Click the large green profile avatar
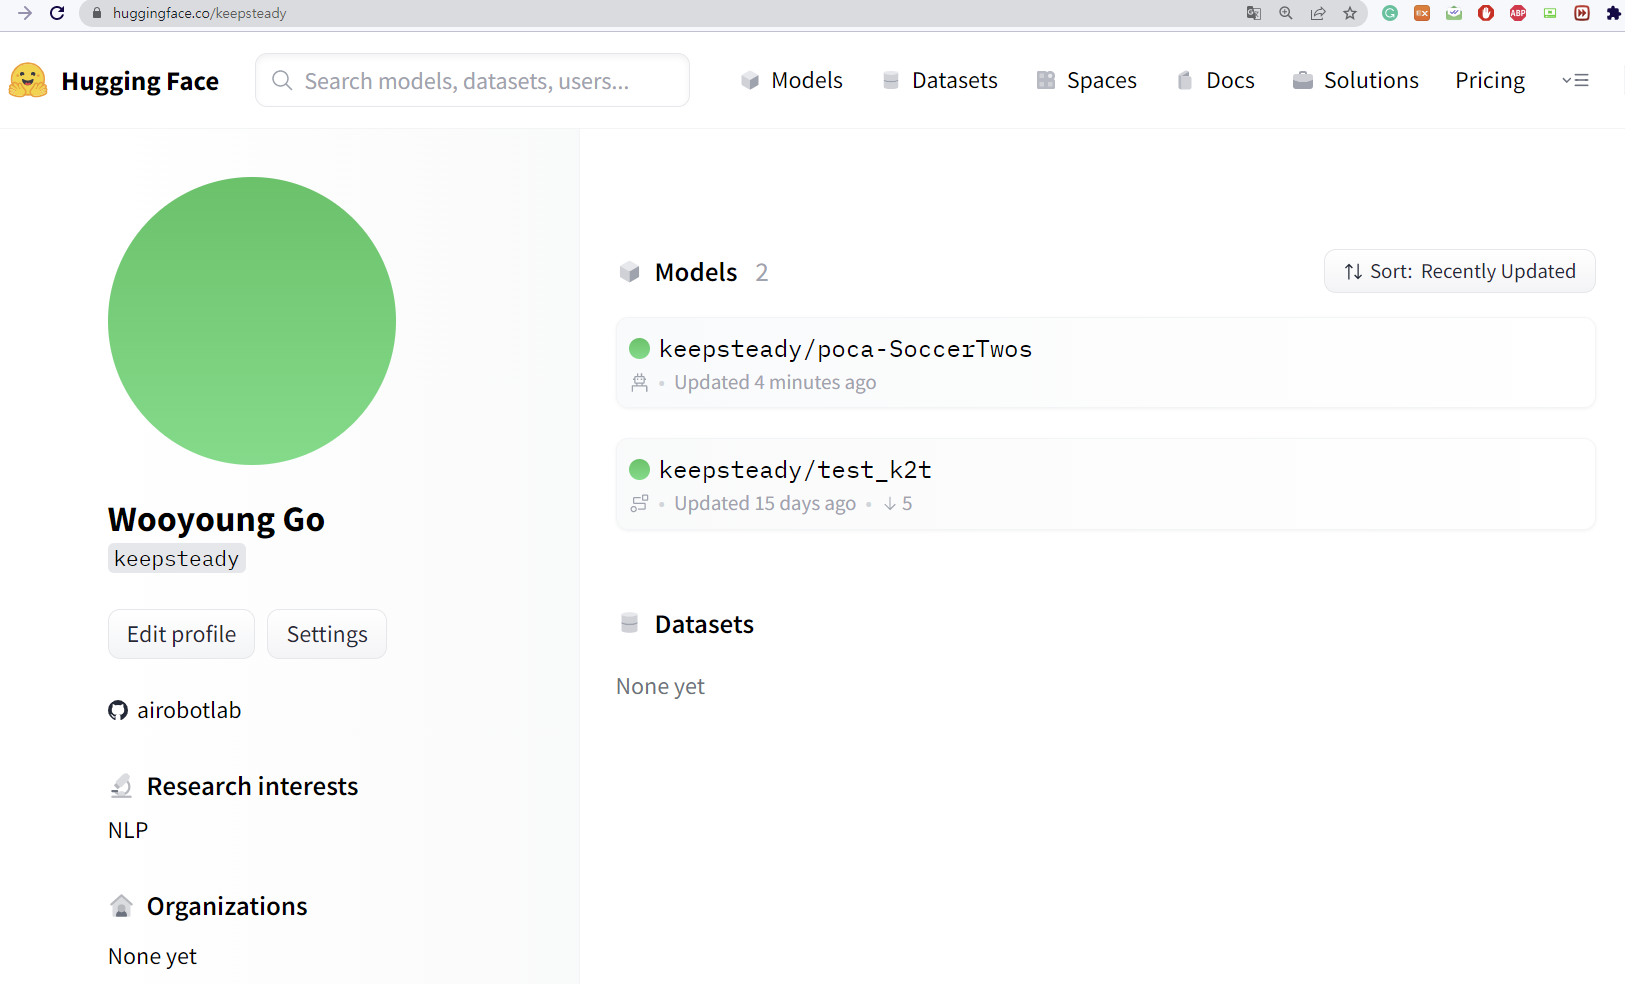This screenshot has width=1626, height=984. tap(252, 321)
